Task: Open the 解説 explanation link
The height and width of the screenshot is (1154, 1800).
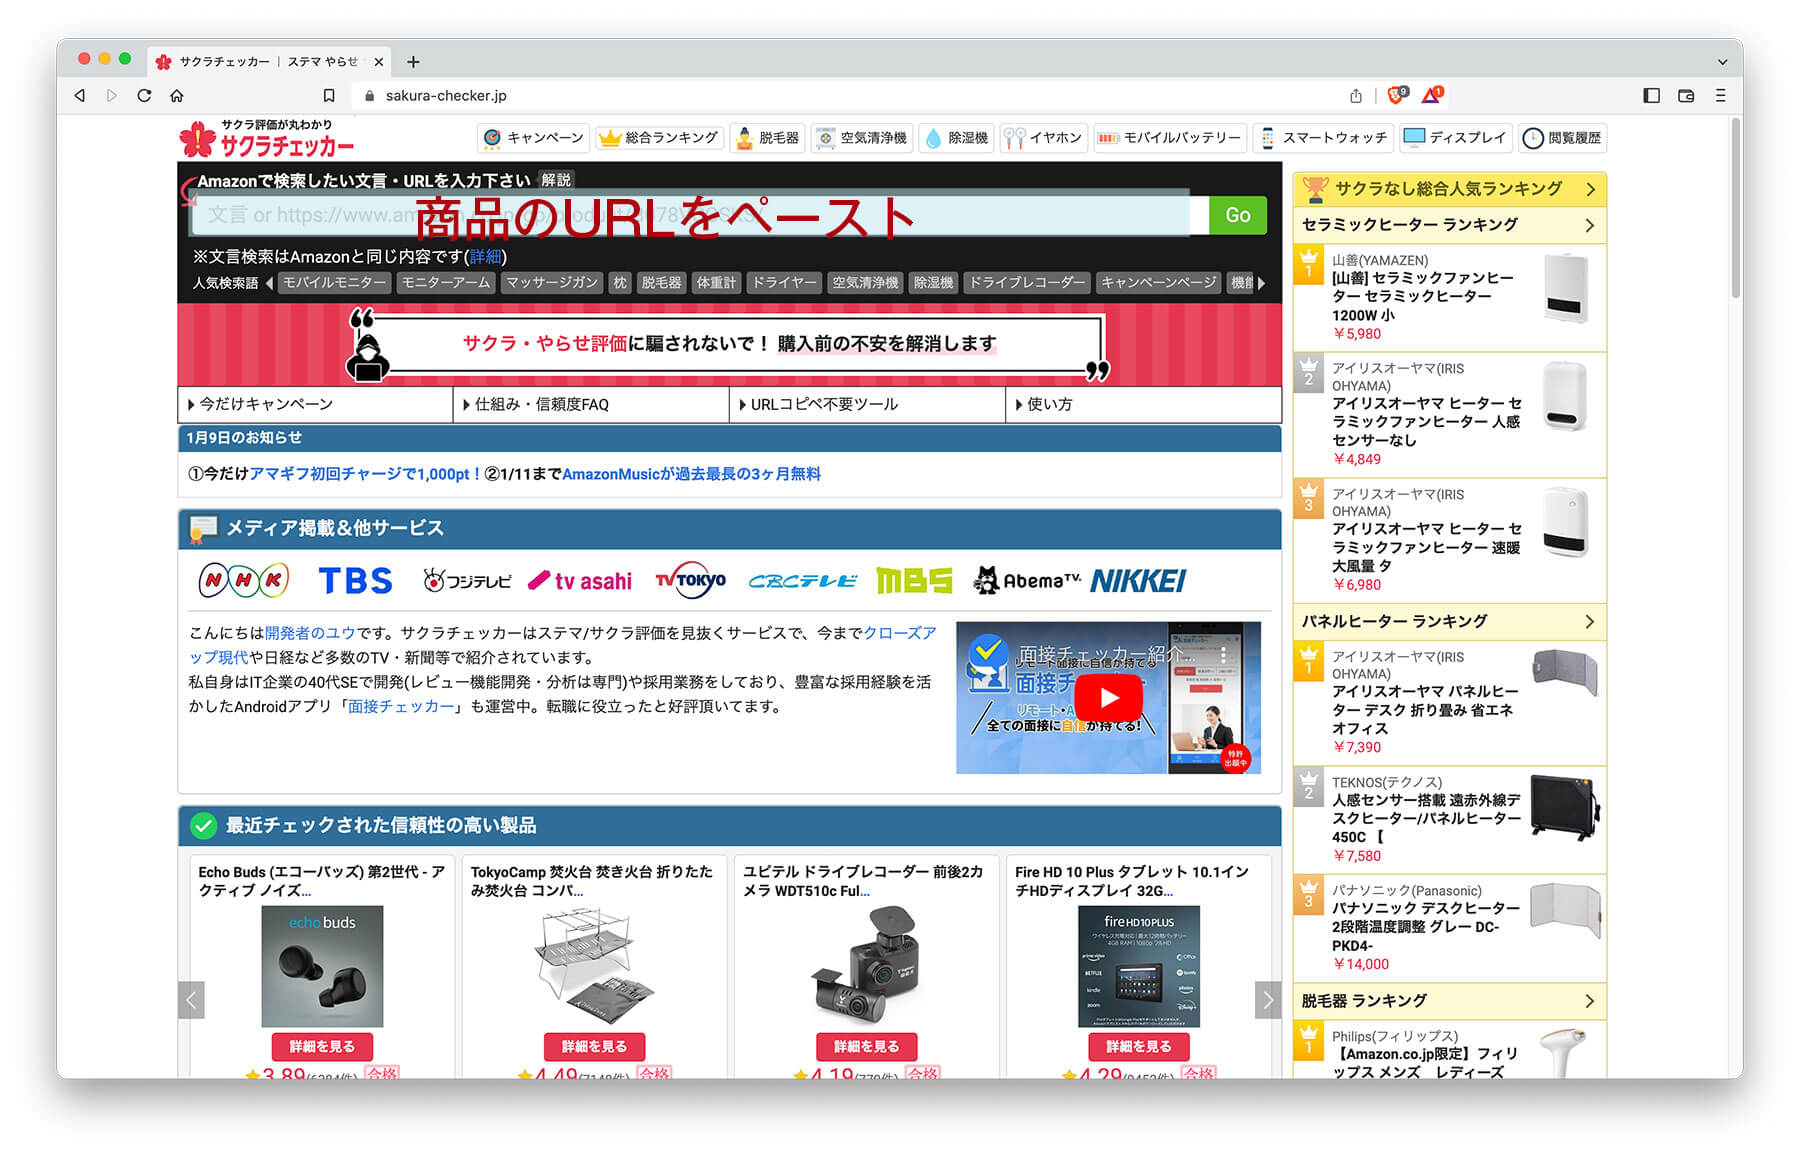Action: [556, 180]
